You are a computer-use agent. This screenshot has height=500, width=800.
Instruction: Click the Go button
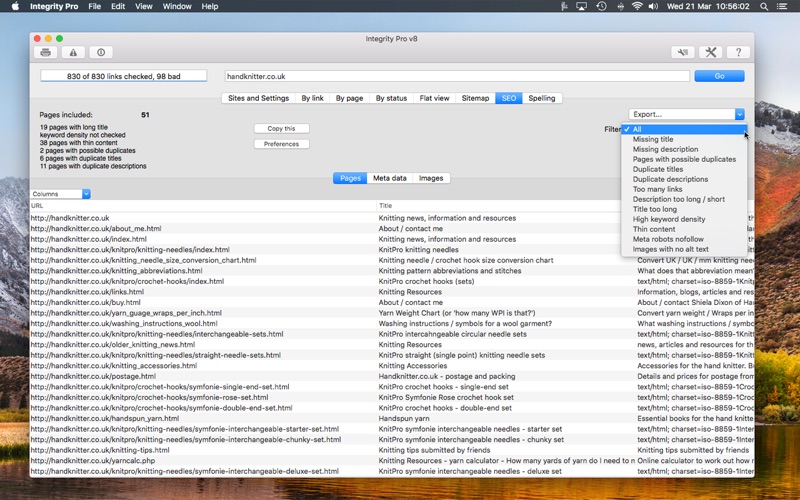point(719,76)
